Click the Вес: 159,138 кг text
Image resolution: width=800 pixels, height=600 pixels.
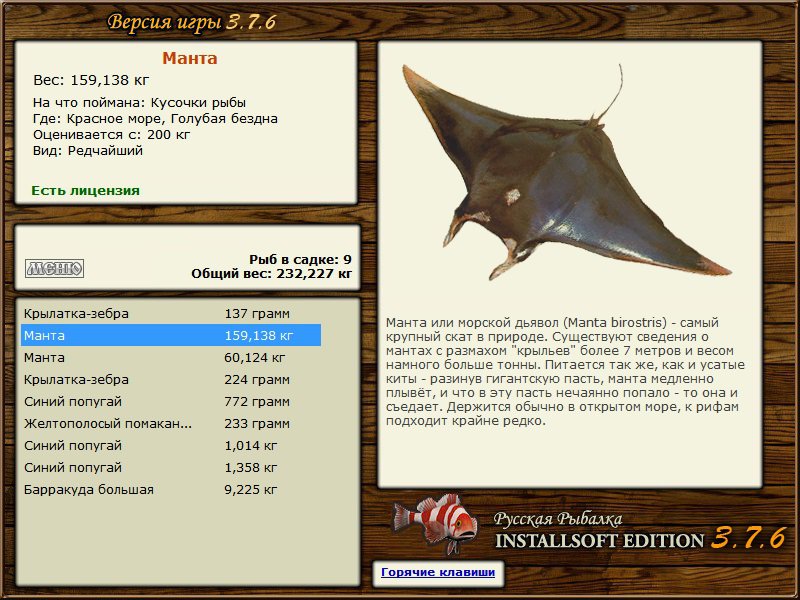(91, 80)
